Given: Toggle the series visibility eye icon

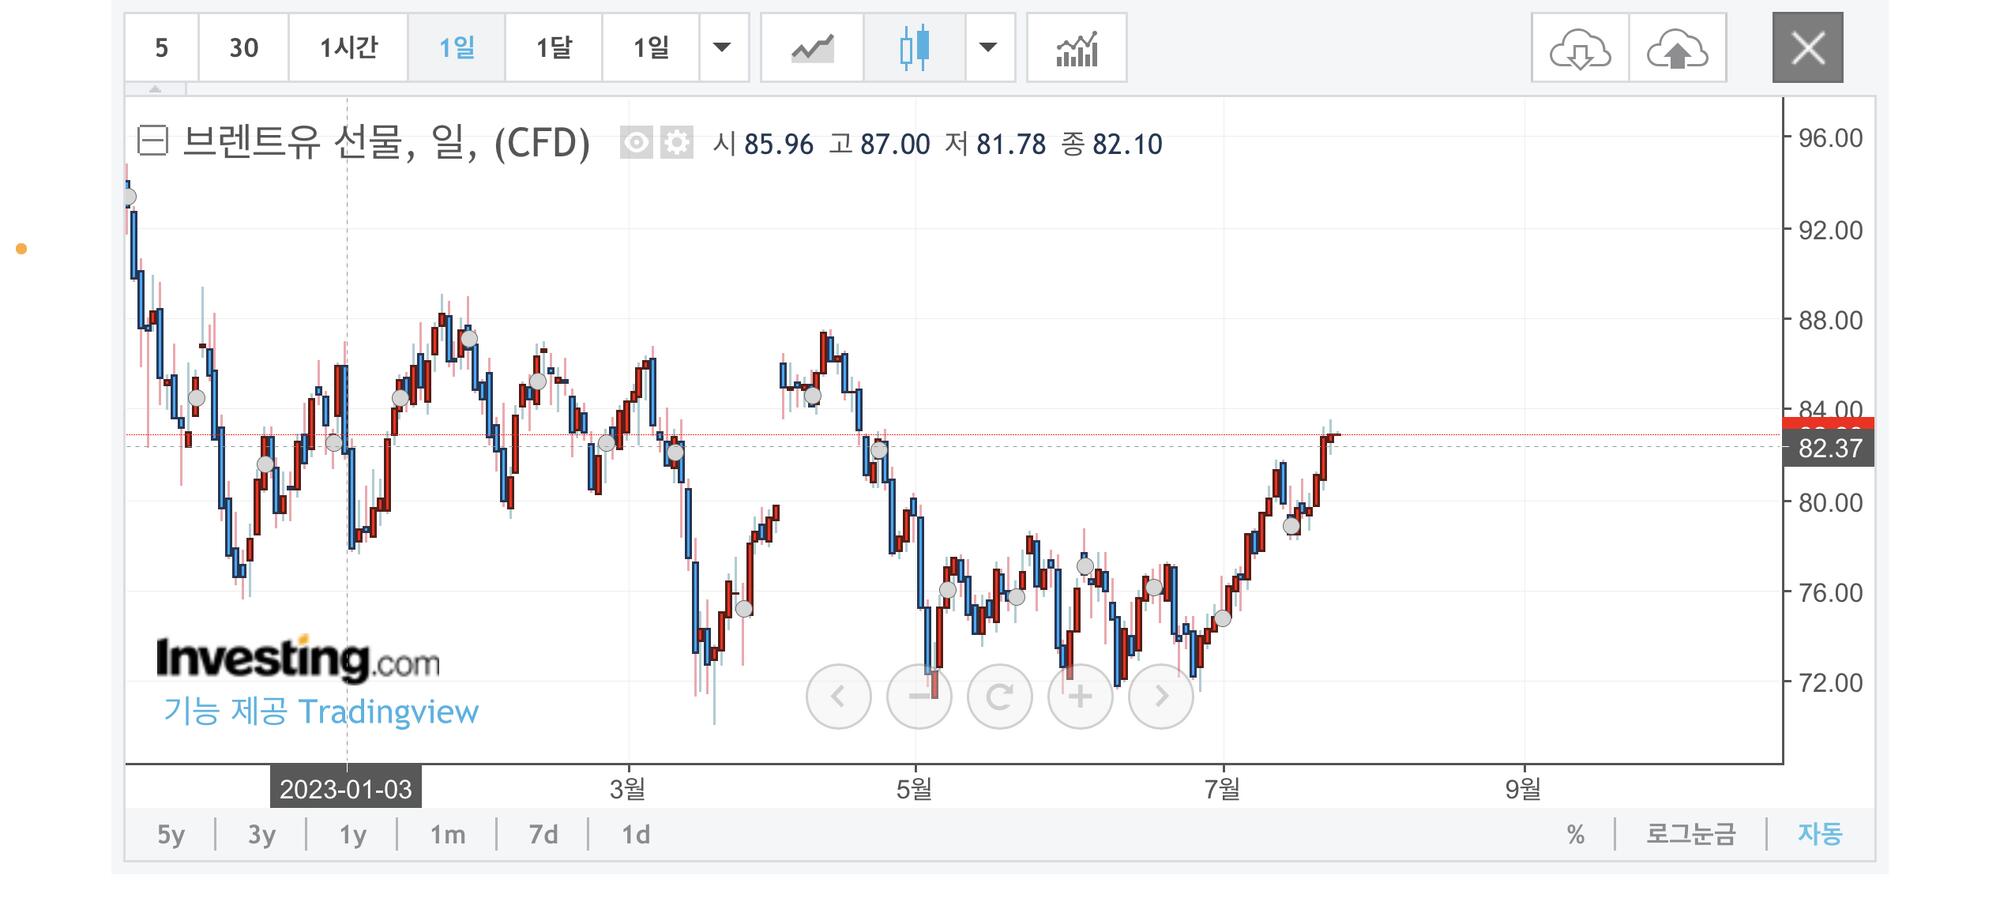Looking at the screenshot, I should (x=636, y=143).
